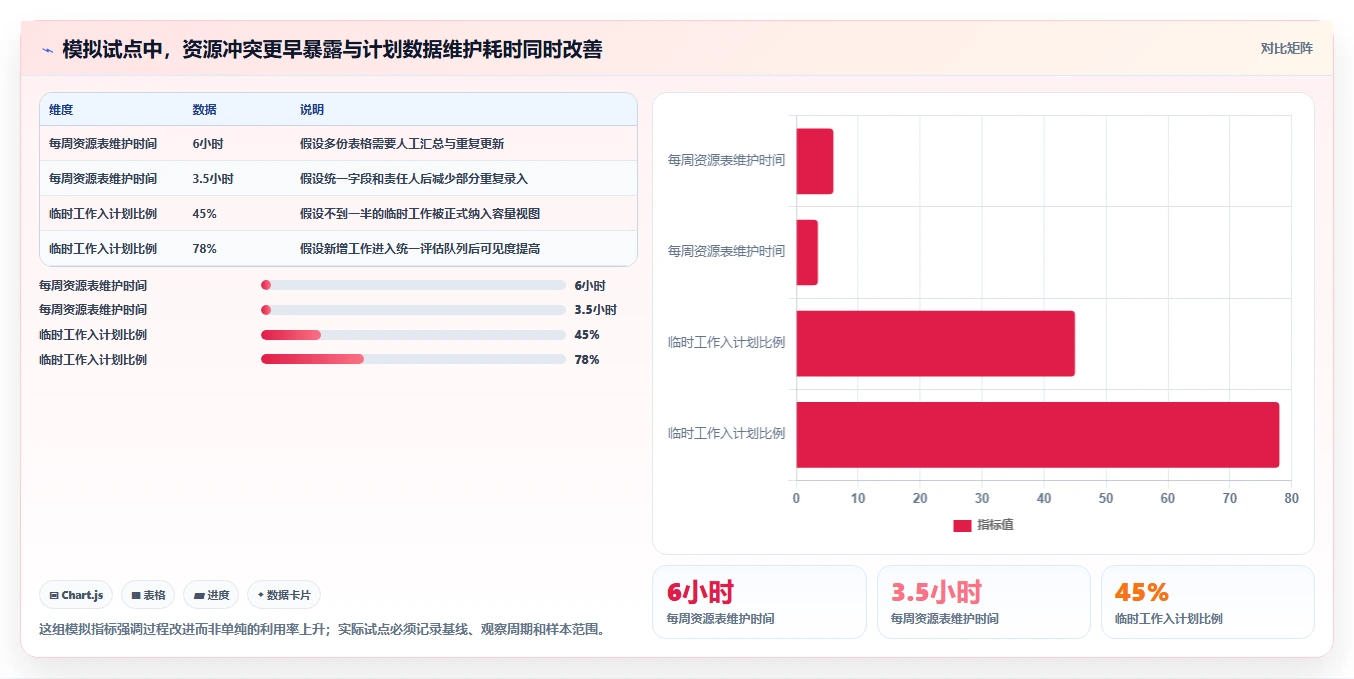
Task: Click the chart bar reaching 78
Action: (1037, 435)
